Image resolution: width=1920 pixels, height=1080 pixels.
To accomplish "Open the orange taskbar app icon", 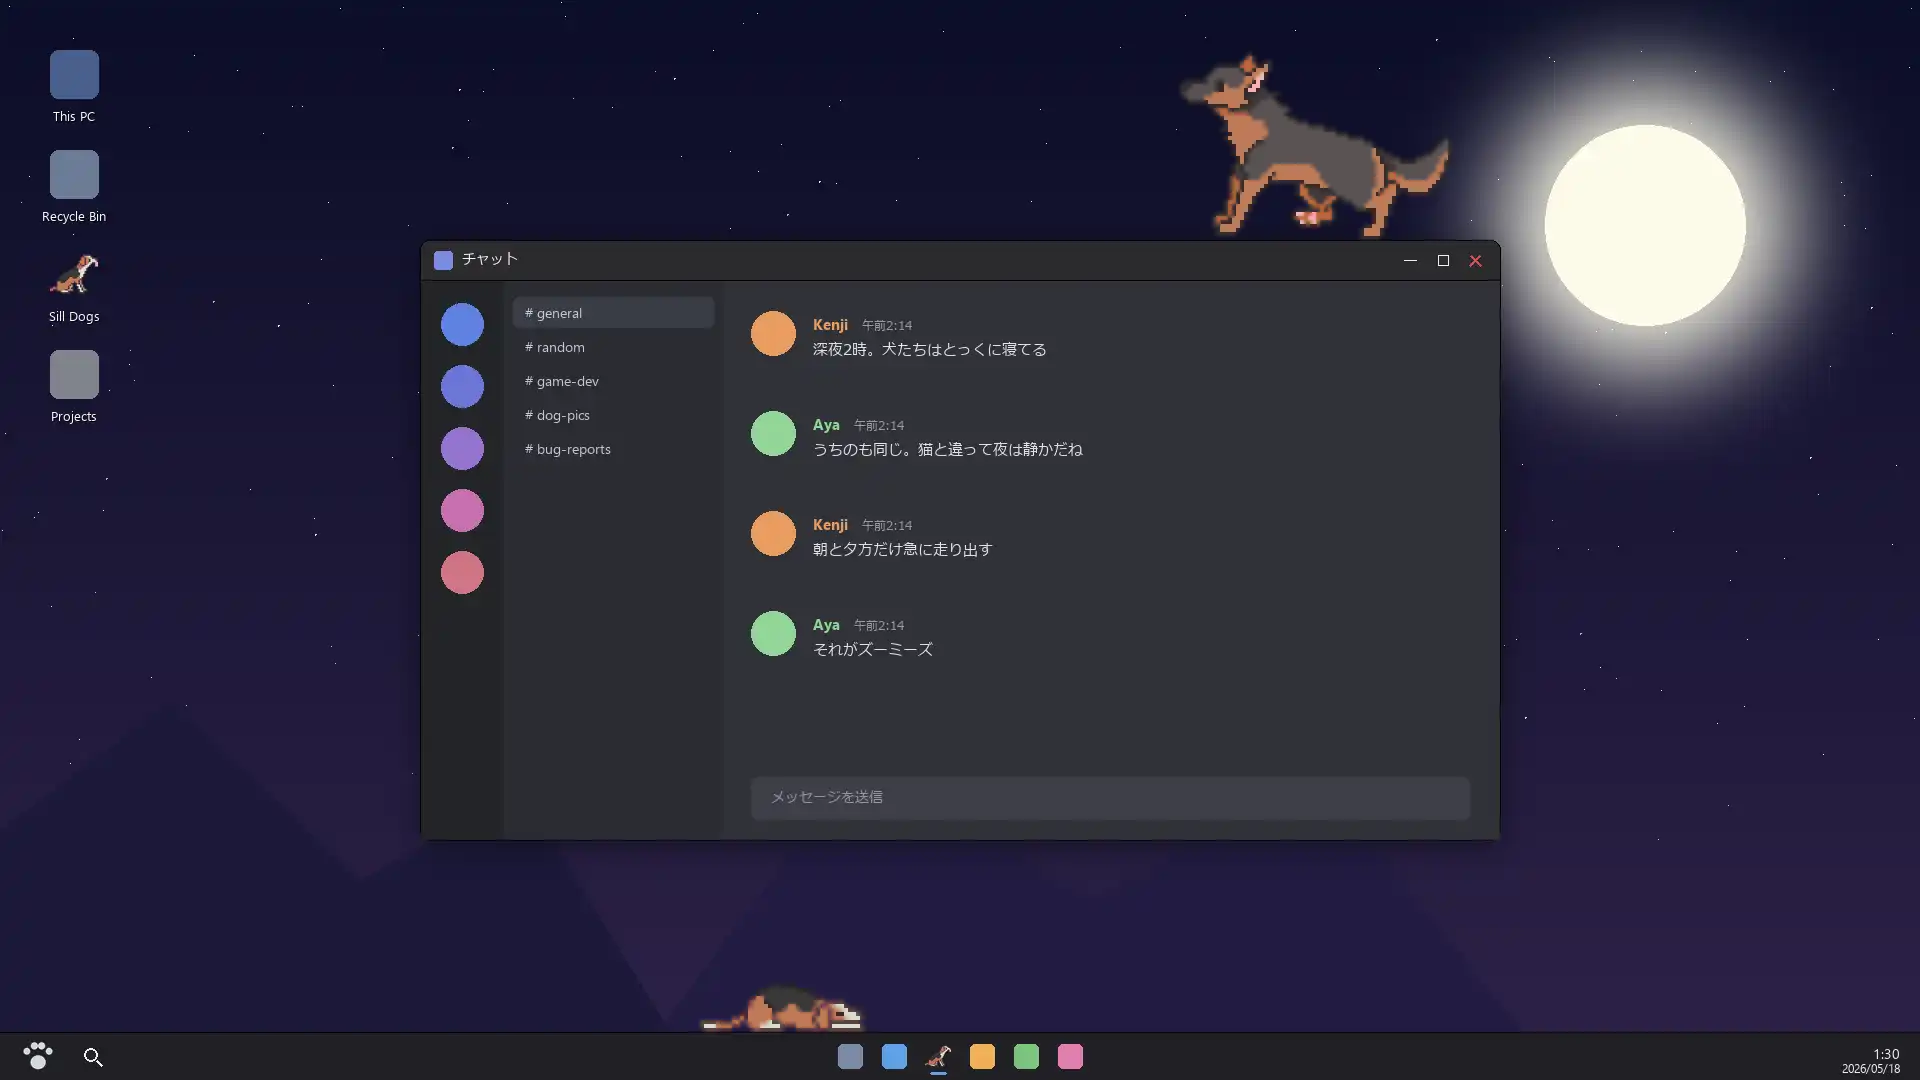I will point(982,1057).
